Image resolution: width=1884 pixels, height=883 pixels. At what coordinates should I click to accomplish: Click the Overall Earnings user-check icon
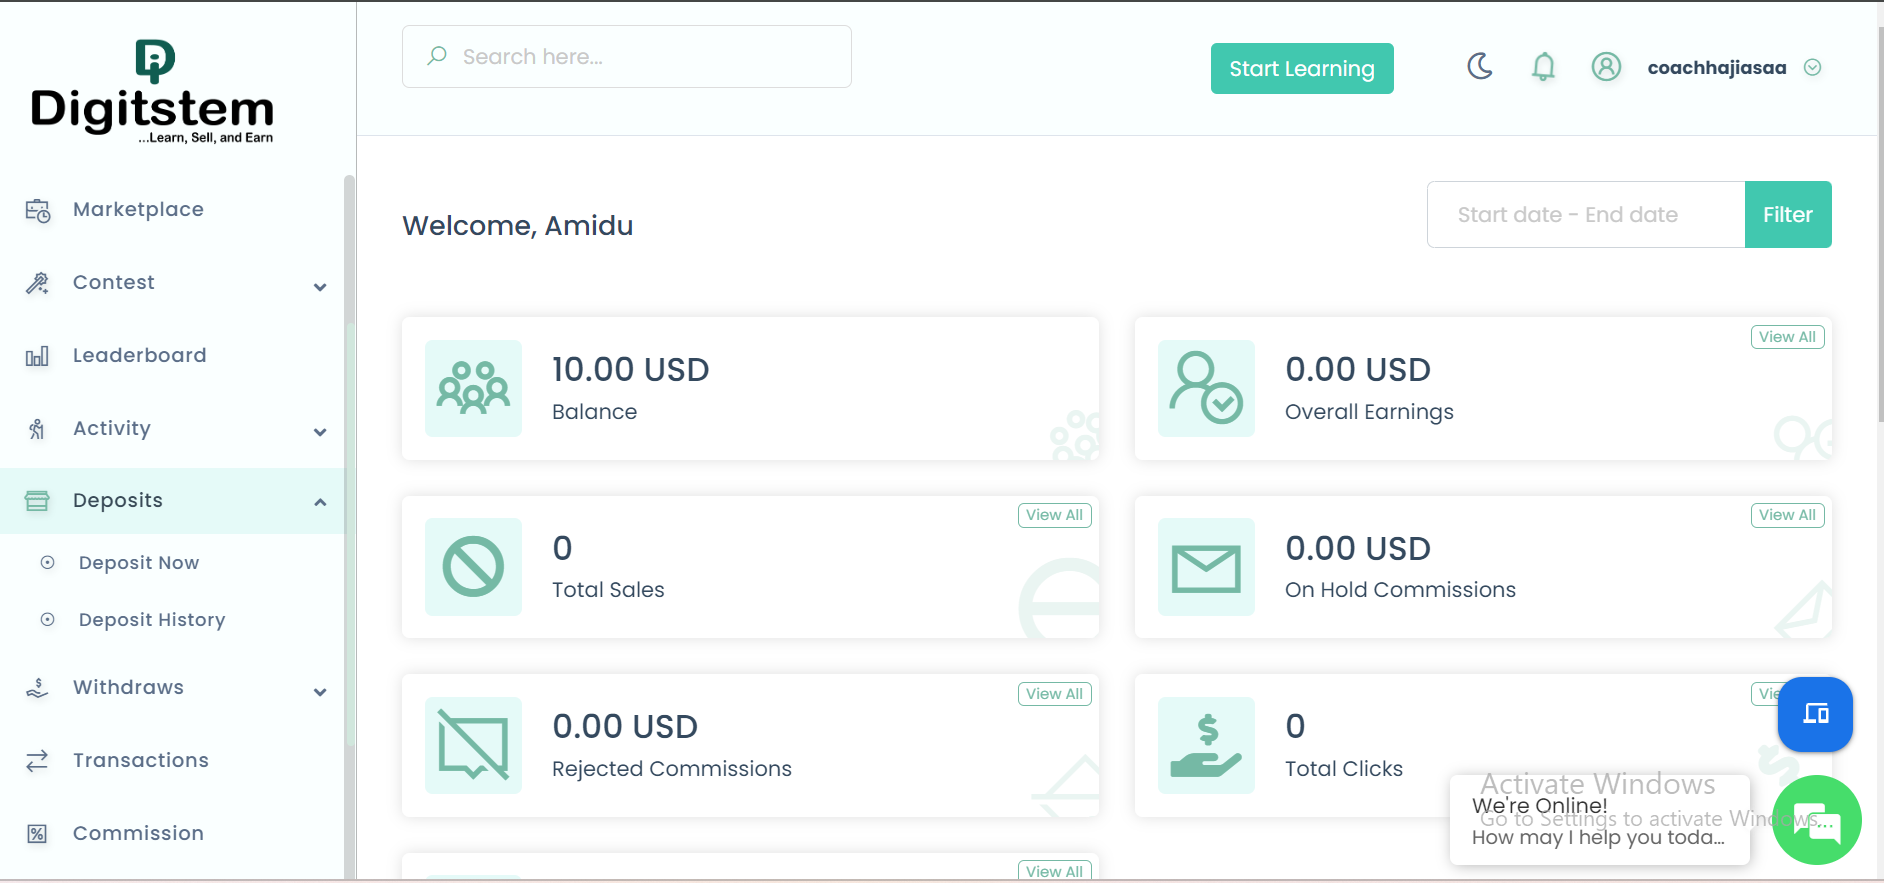[1206, 388]
